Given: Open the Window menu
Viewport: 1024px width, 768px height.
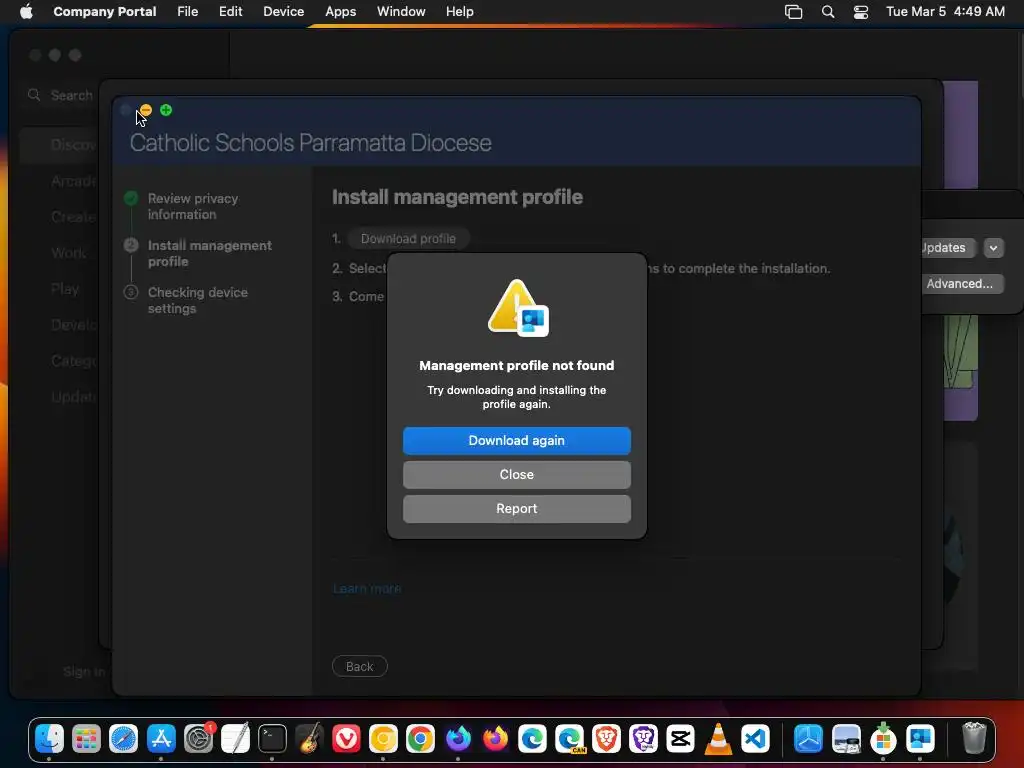Looking at the screenshot, I should coord(401,11).
